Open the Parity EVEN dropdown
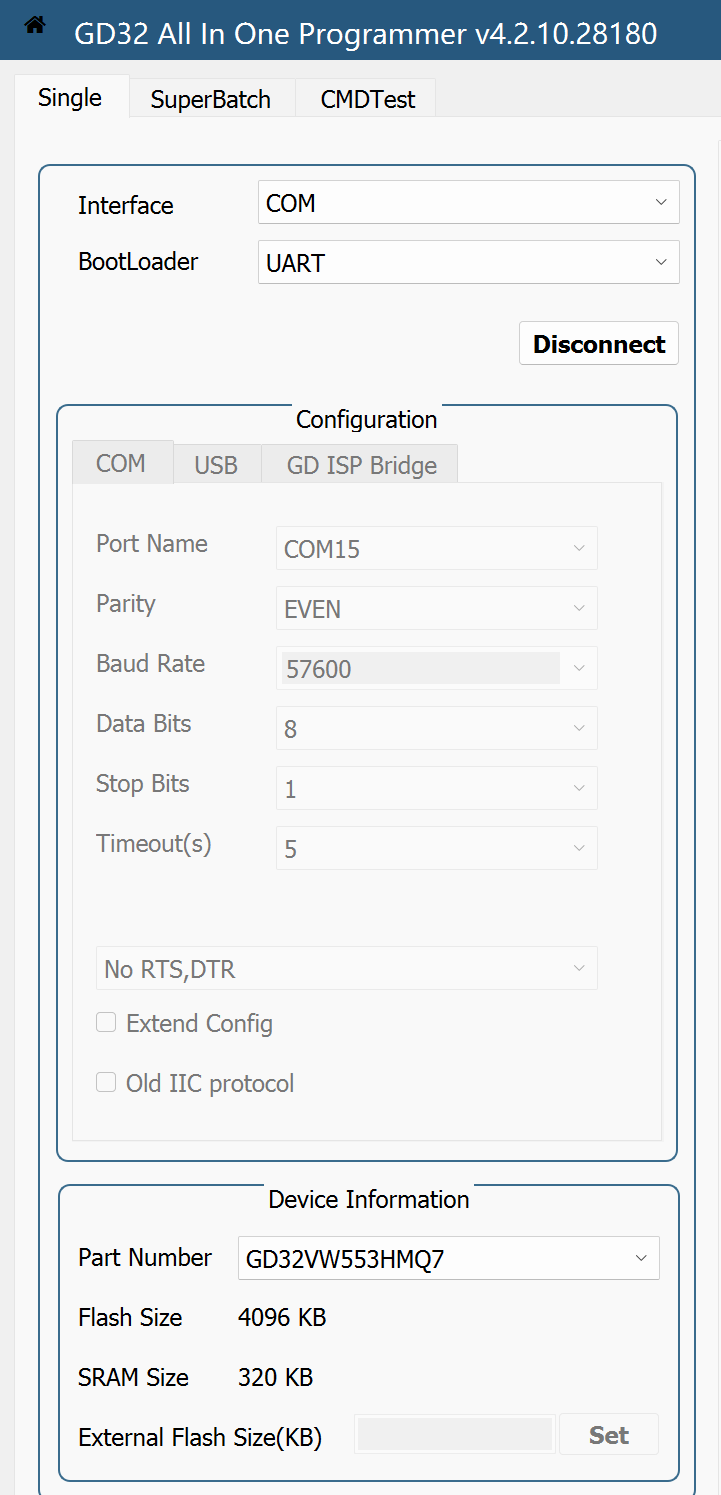 coord(437,608)
